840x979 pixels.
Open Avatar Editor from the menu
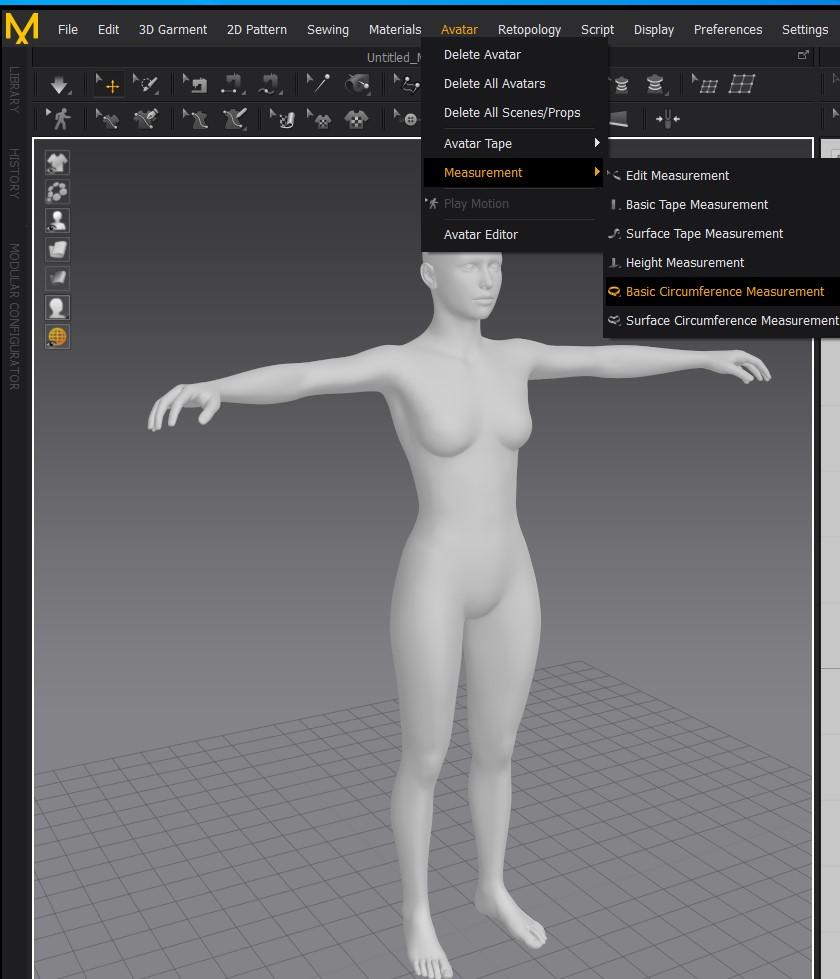(480, 234)
